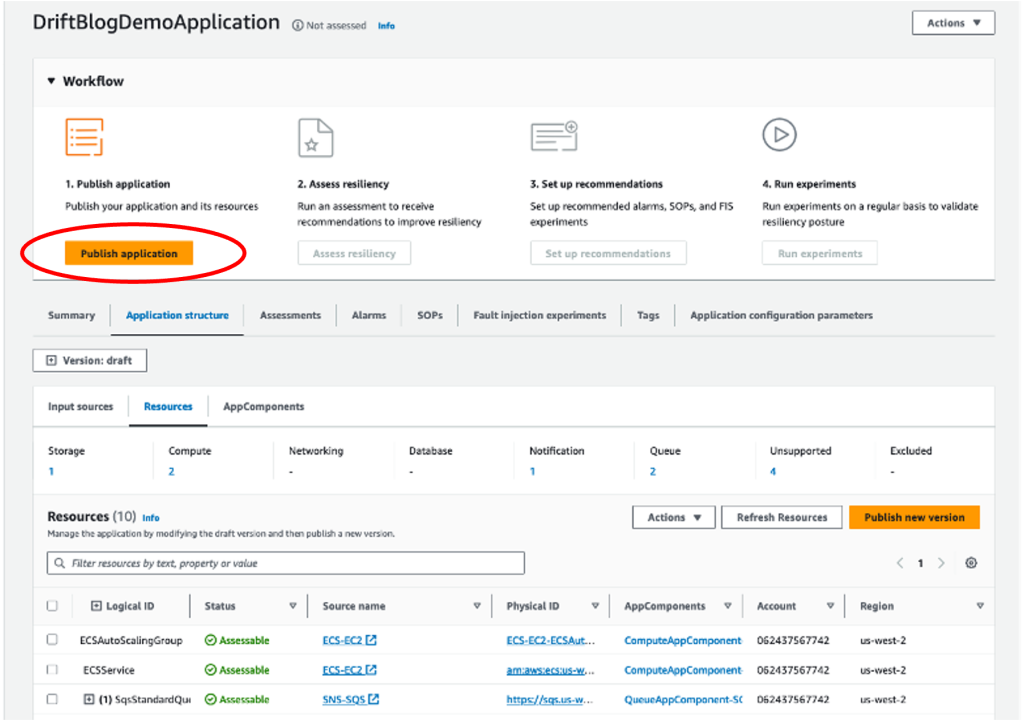Switch to the Summary tab
Screen dimensions: 1024x721
pyautogui.click(x=71, y=315)
